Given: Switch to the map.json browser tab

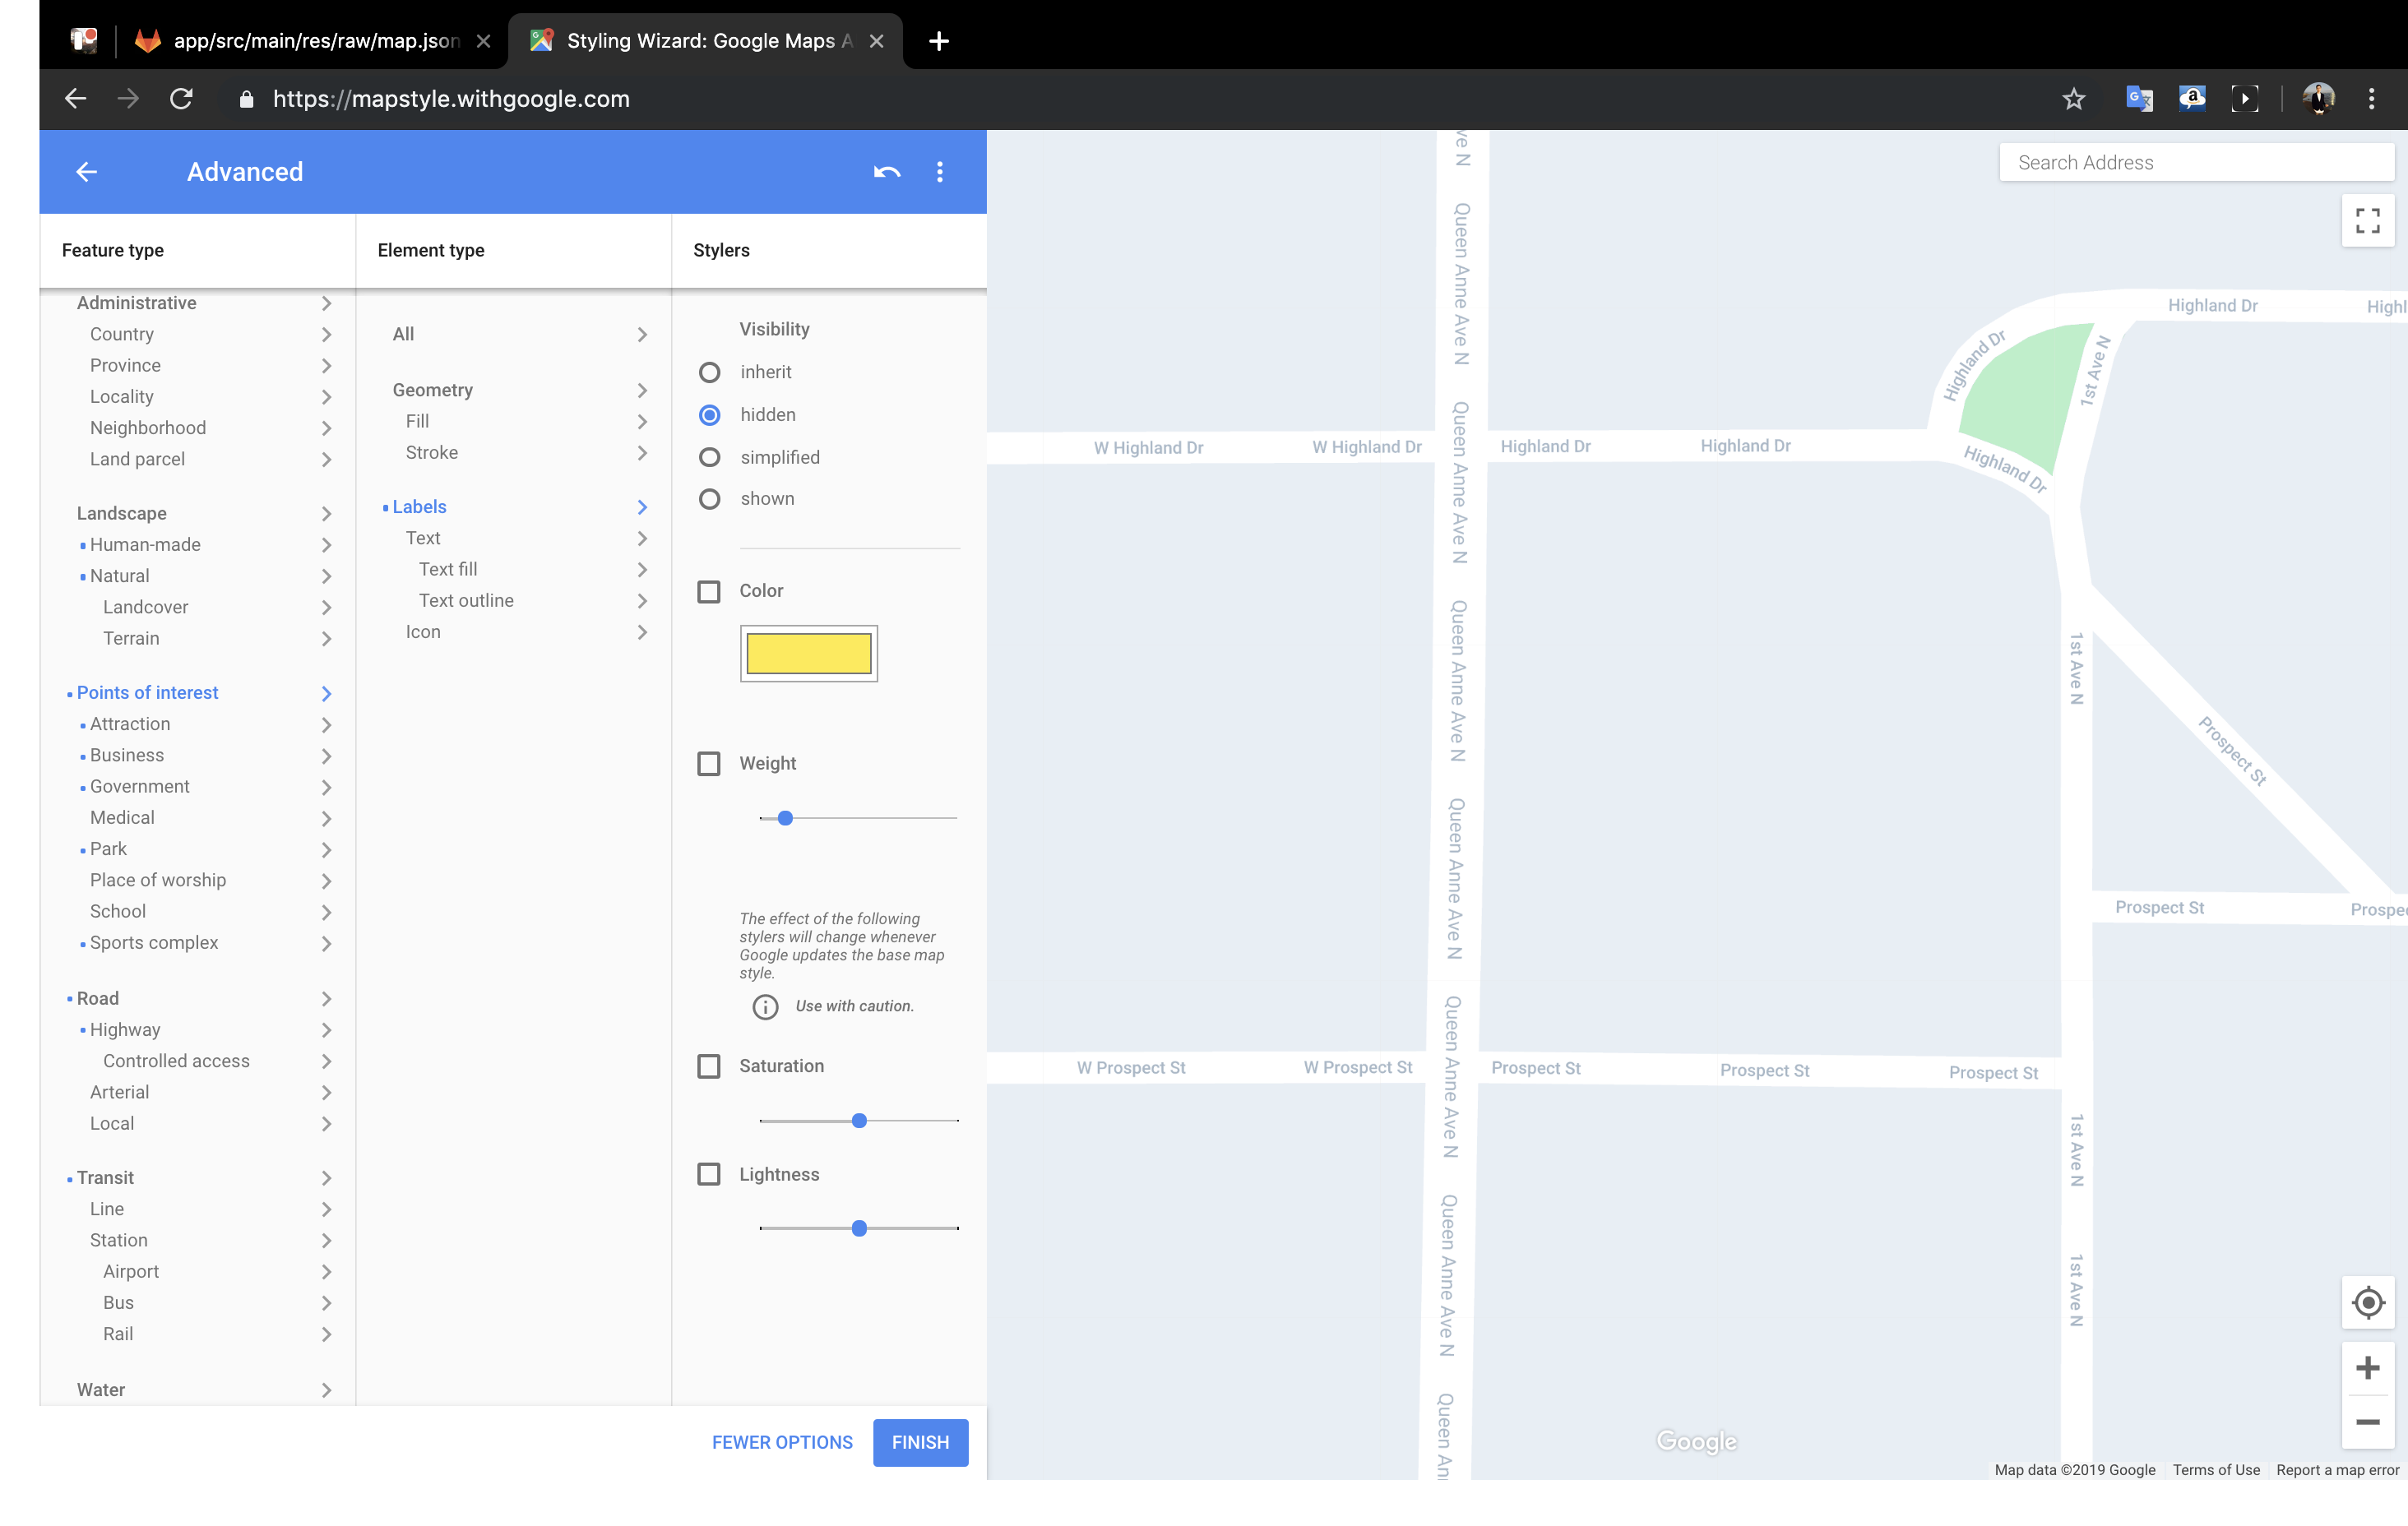Looking at the screenshot, I should pos(315,41).
